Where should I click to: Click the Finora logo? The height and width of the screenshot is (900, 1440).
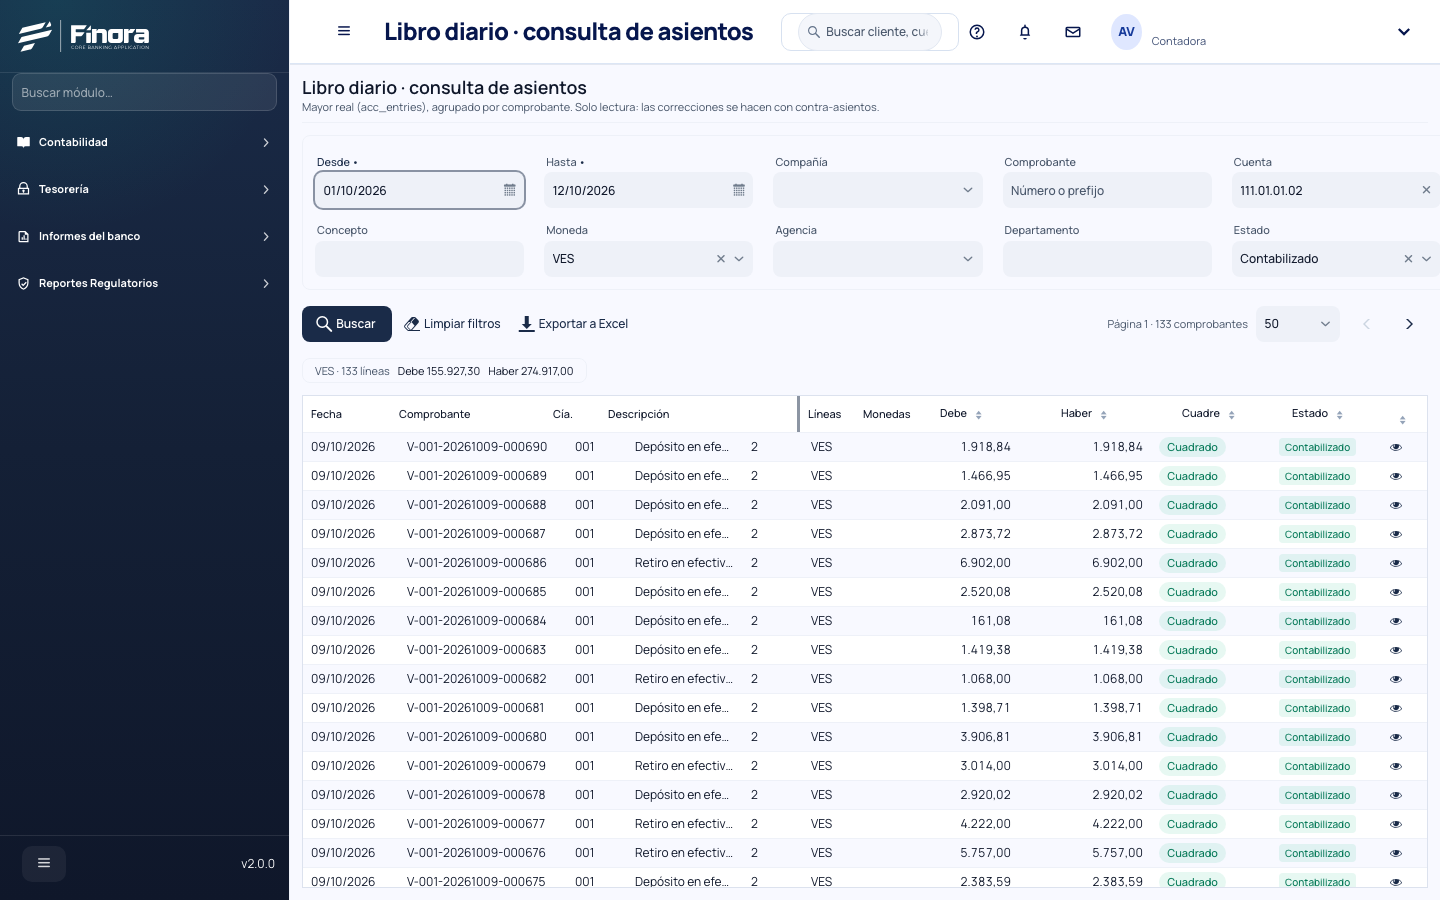click(84, 36)
